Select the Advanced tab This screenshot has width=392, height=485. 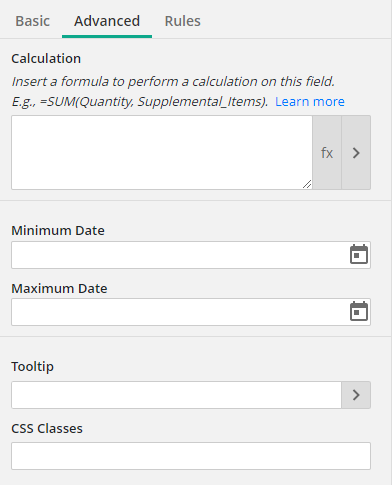(x=107, y=21)
